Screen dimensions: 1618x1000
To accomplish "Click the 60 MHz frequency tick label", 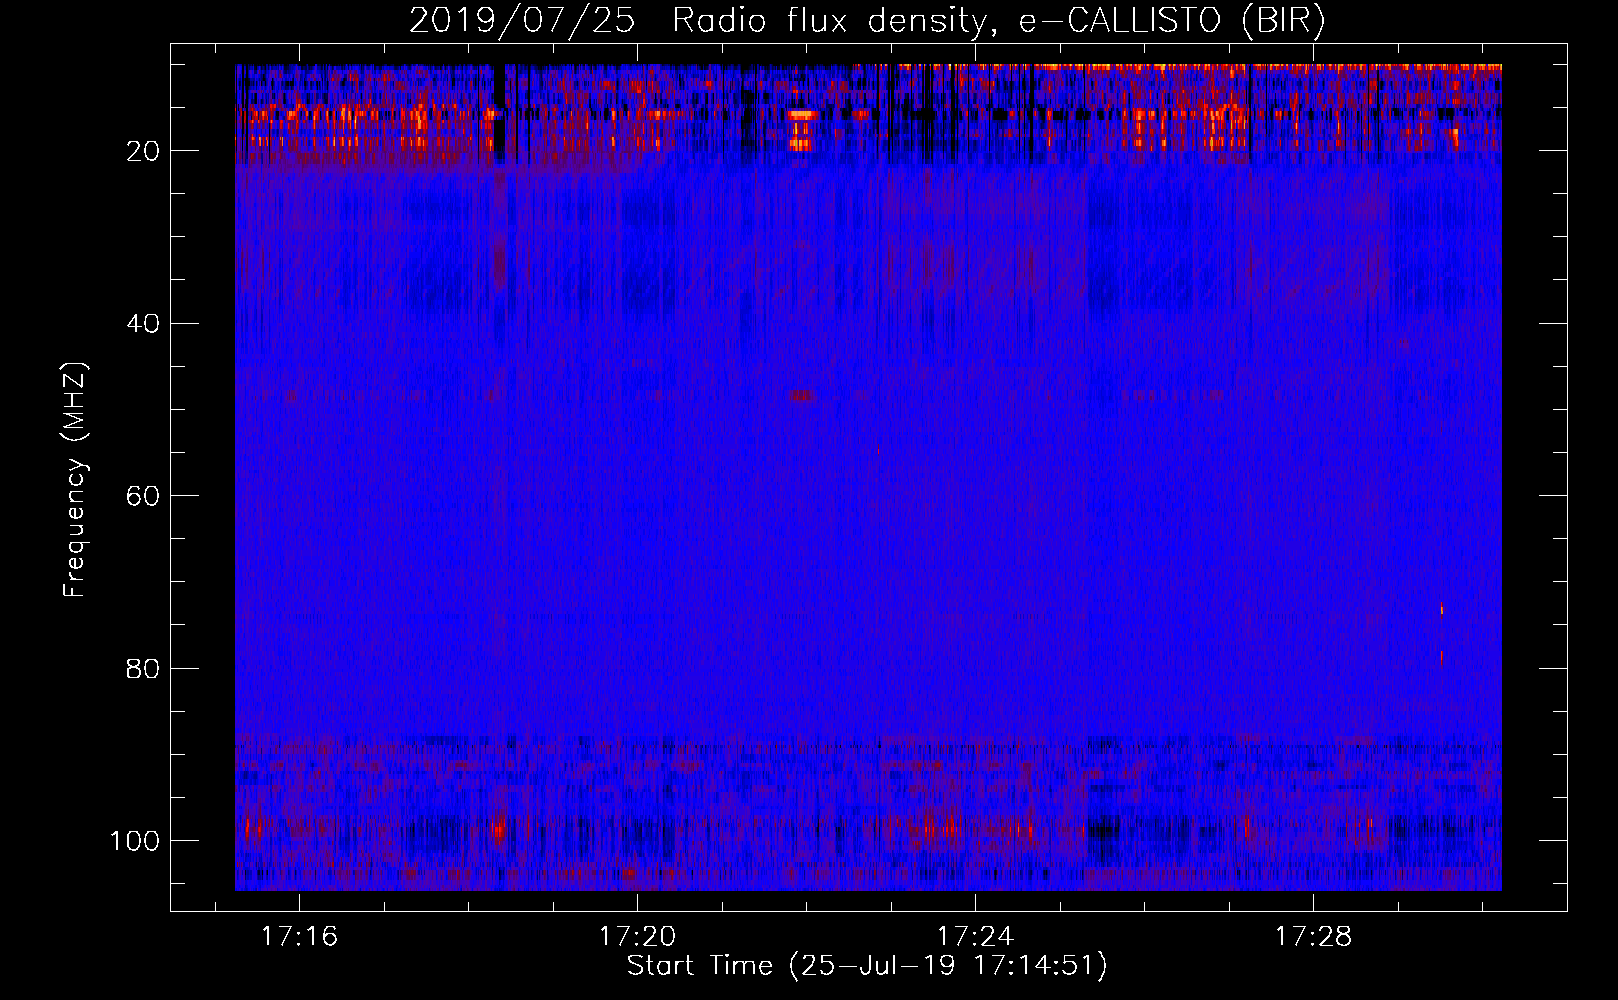I will (143, 496).
